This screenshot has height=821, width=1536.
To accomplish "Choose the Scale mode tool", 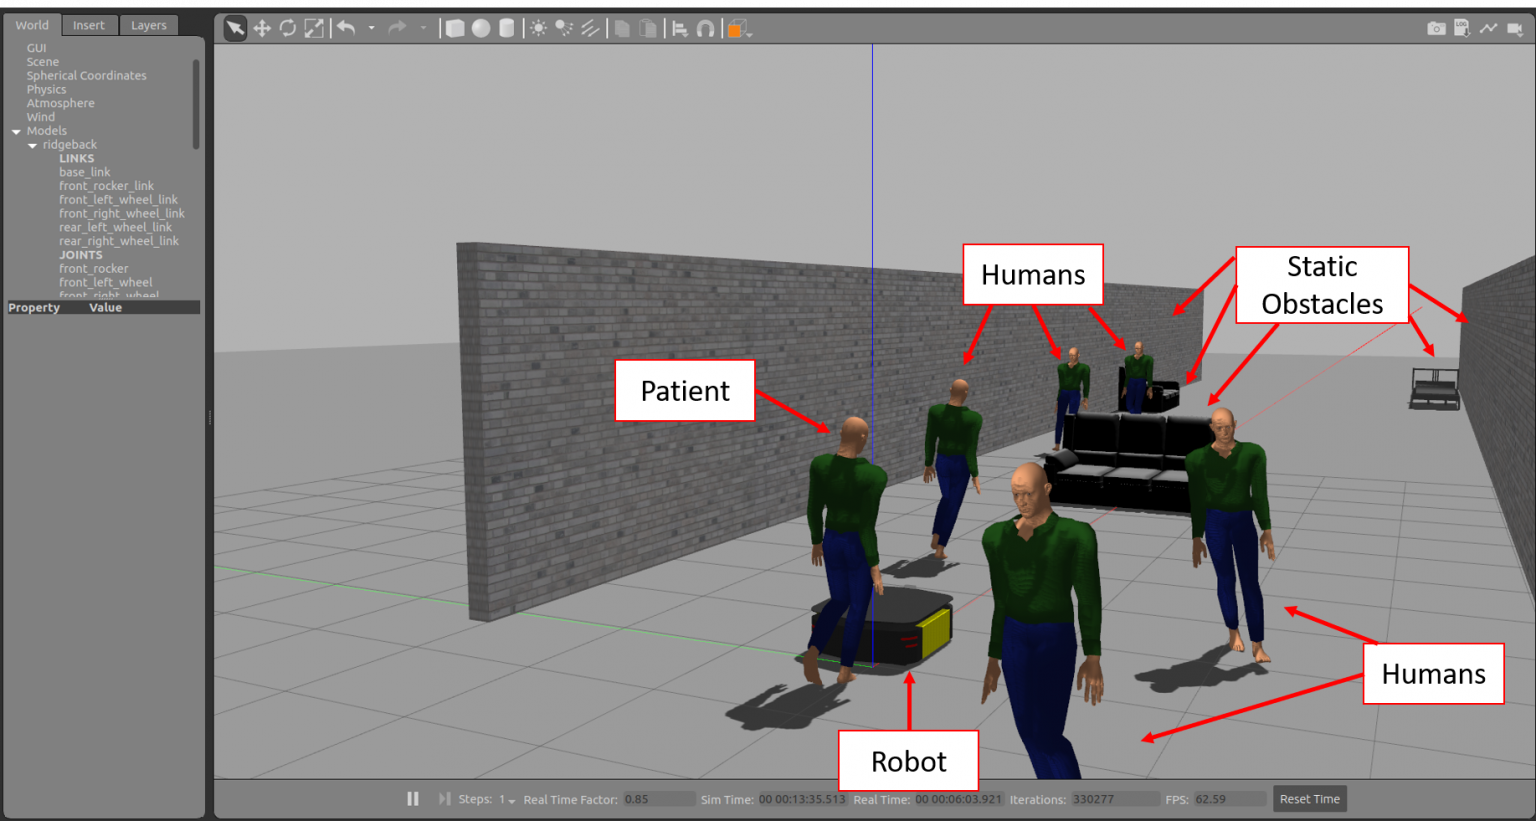I will point(314,28).
